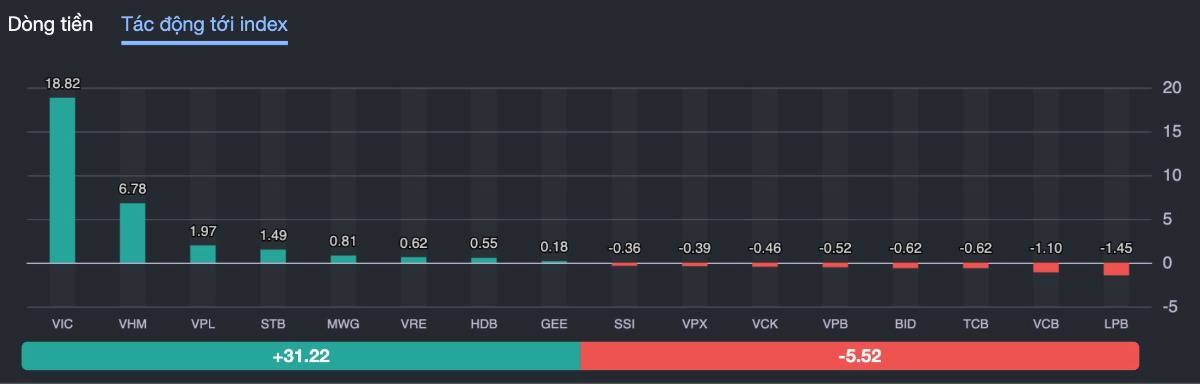Click the -1.45 value label

[1116, 247]
